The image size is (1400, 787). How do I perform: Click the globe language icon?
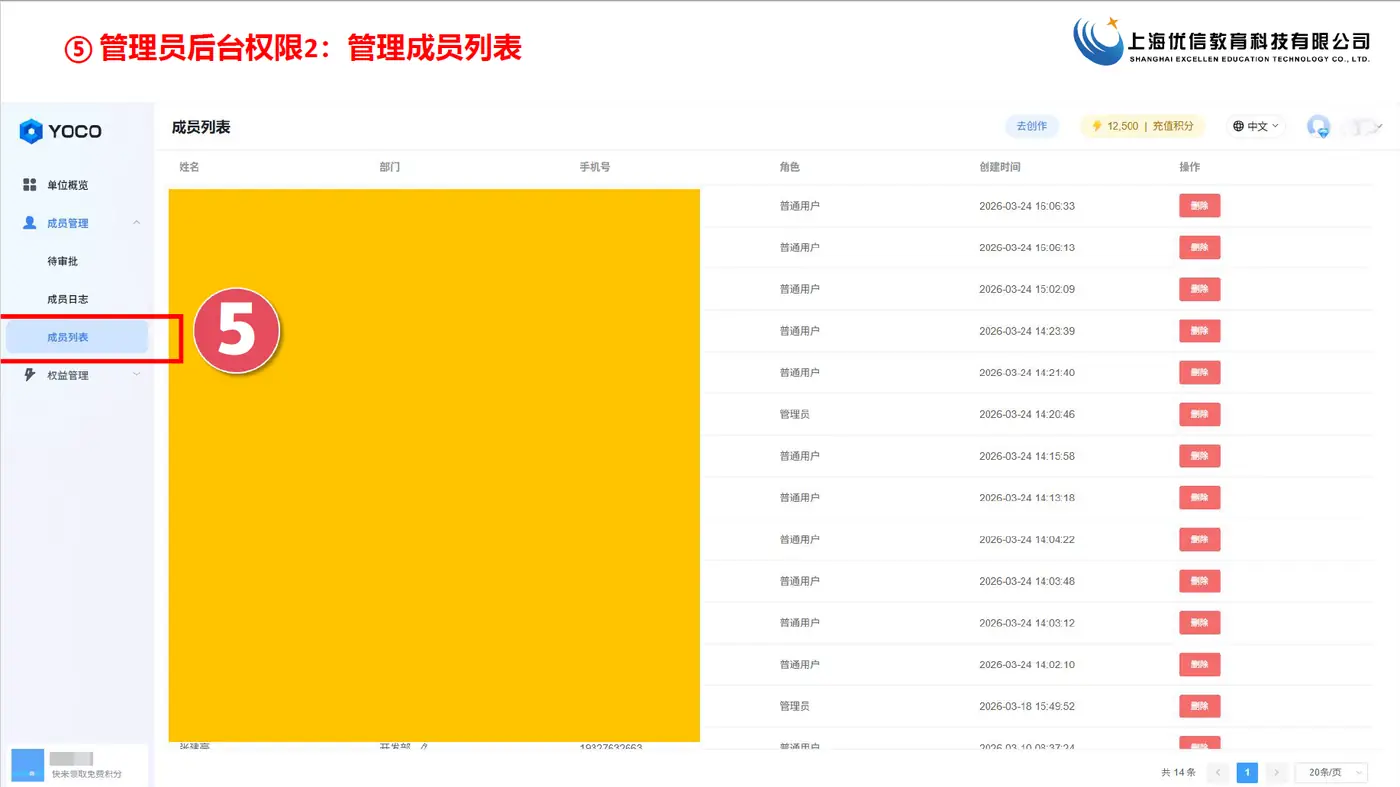tap(1239, 126)
